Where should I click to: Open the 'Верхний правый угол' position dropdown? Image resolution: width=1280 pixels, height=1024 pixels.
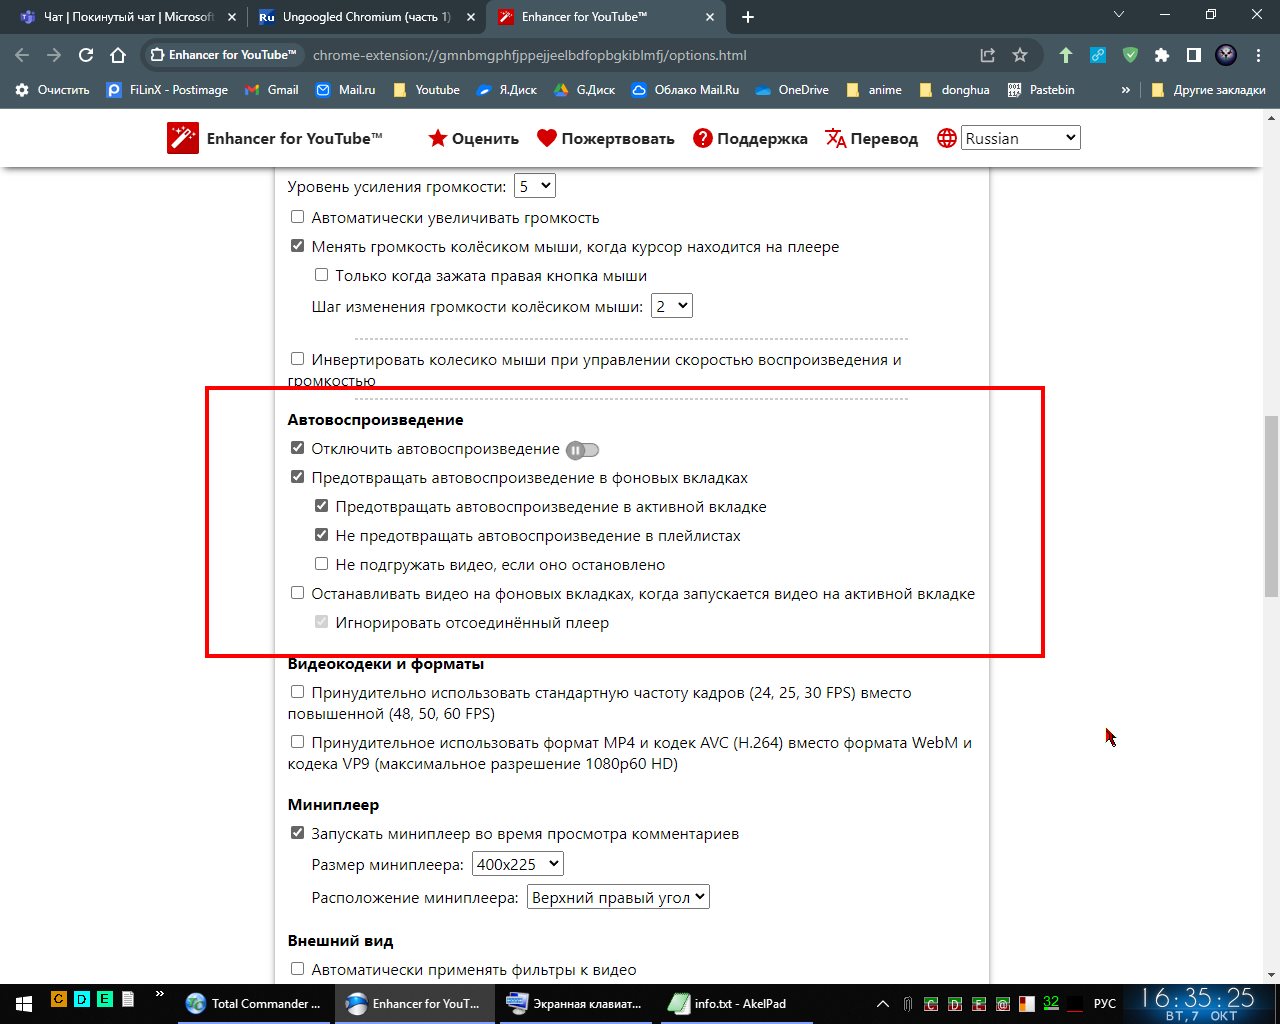point(618,897)
